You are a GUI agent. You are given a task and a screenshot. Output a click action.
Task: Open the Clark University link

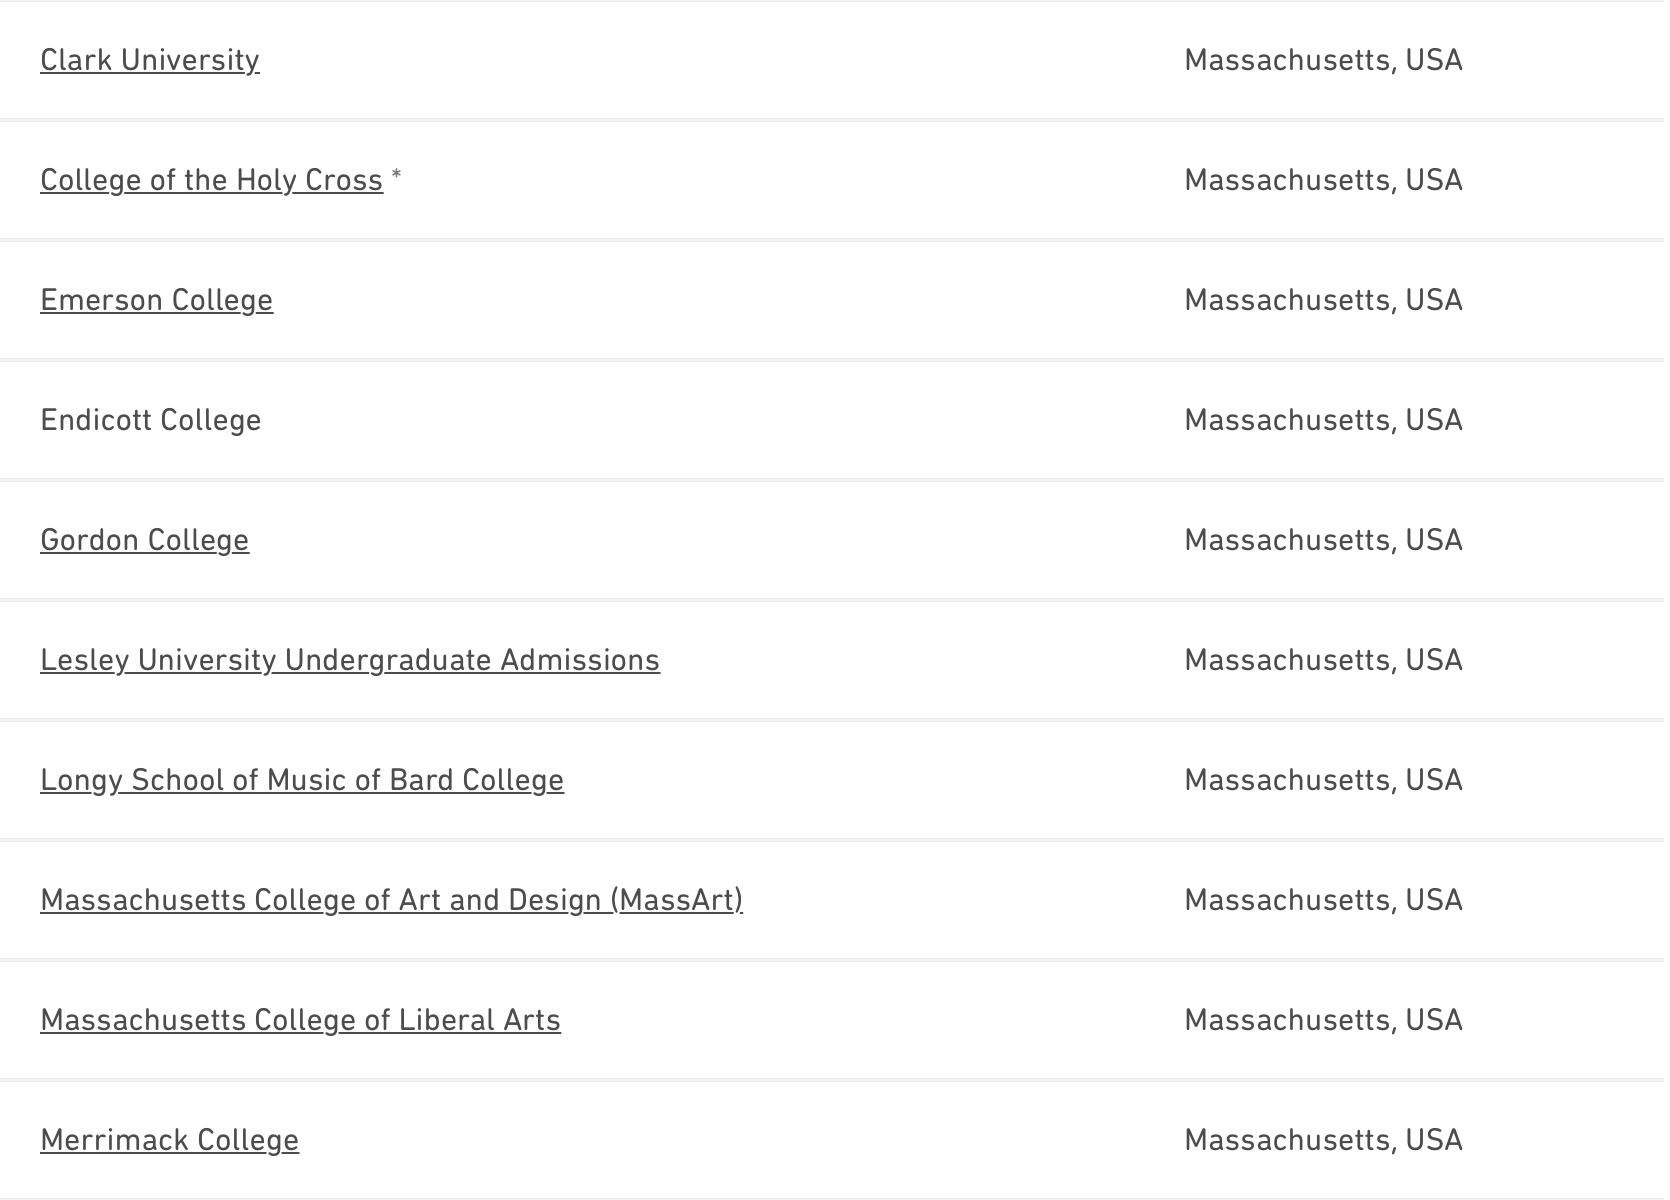150,60
